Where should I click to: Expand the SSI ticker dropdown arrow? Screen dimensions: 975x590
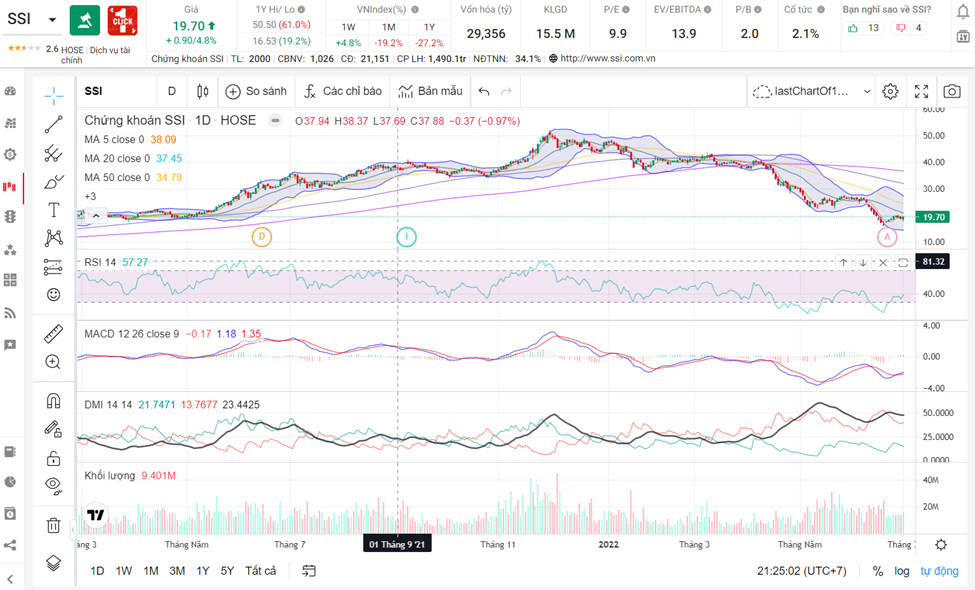(x=52, y=19)
